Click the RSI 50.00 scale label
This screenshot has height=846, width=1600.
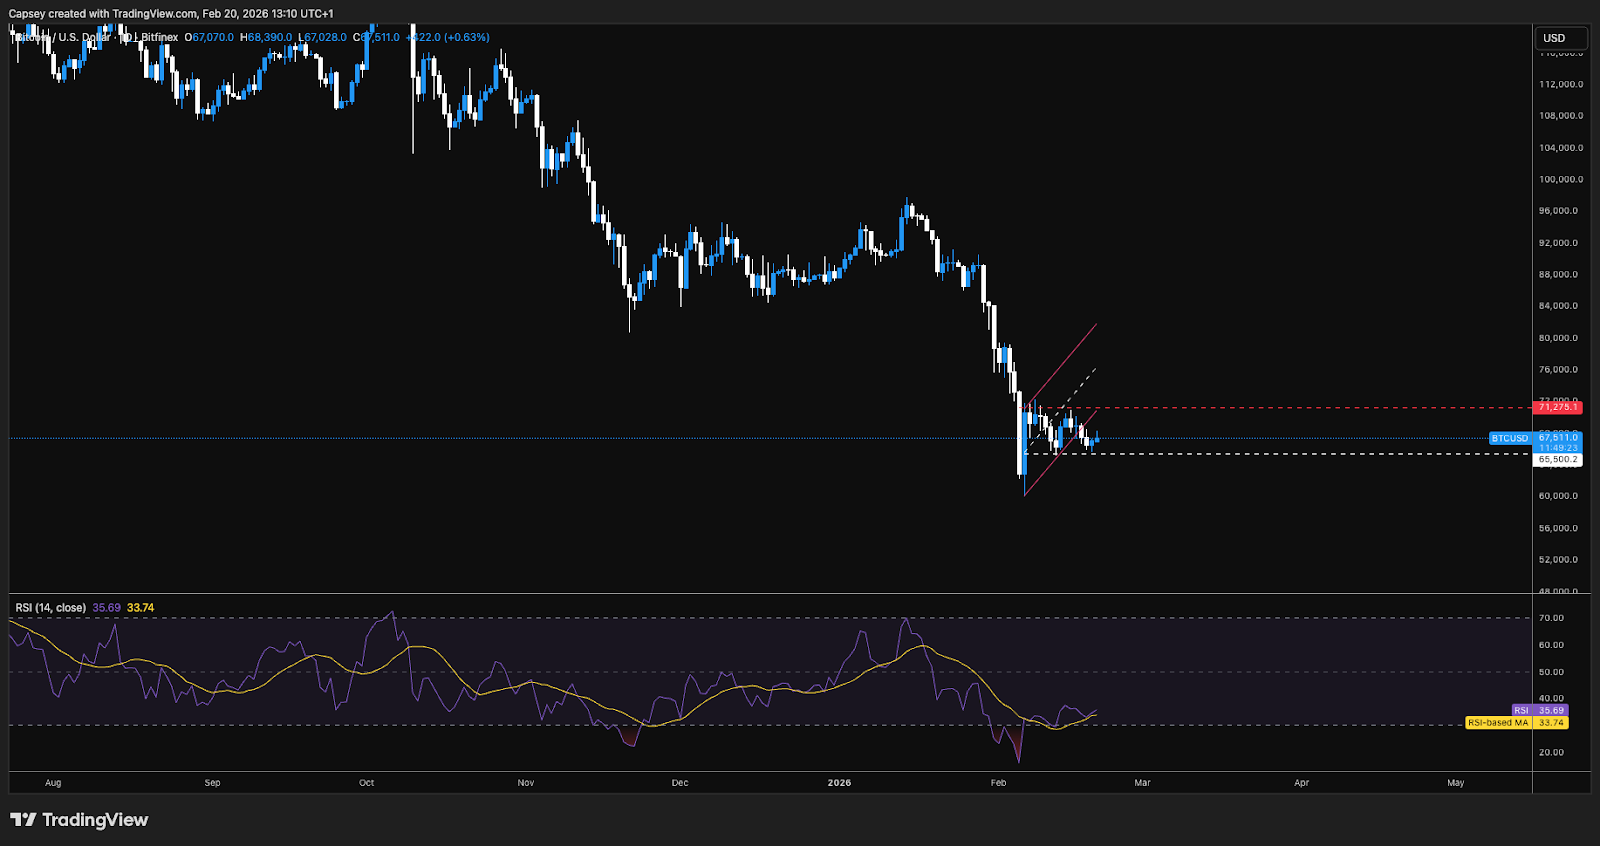pos(1551,672)
